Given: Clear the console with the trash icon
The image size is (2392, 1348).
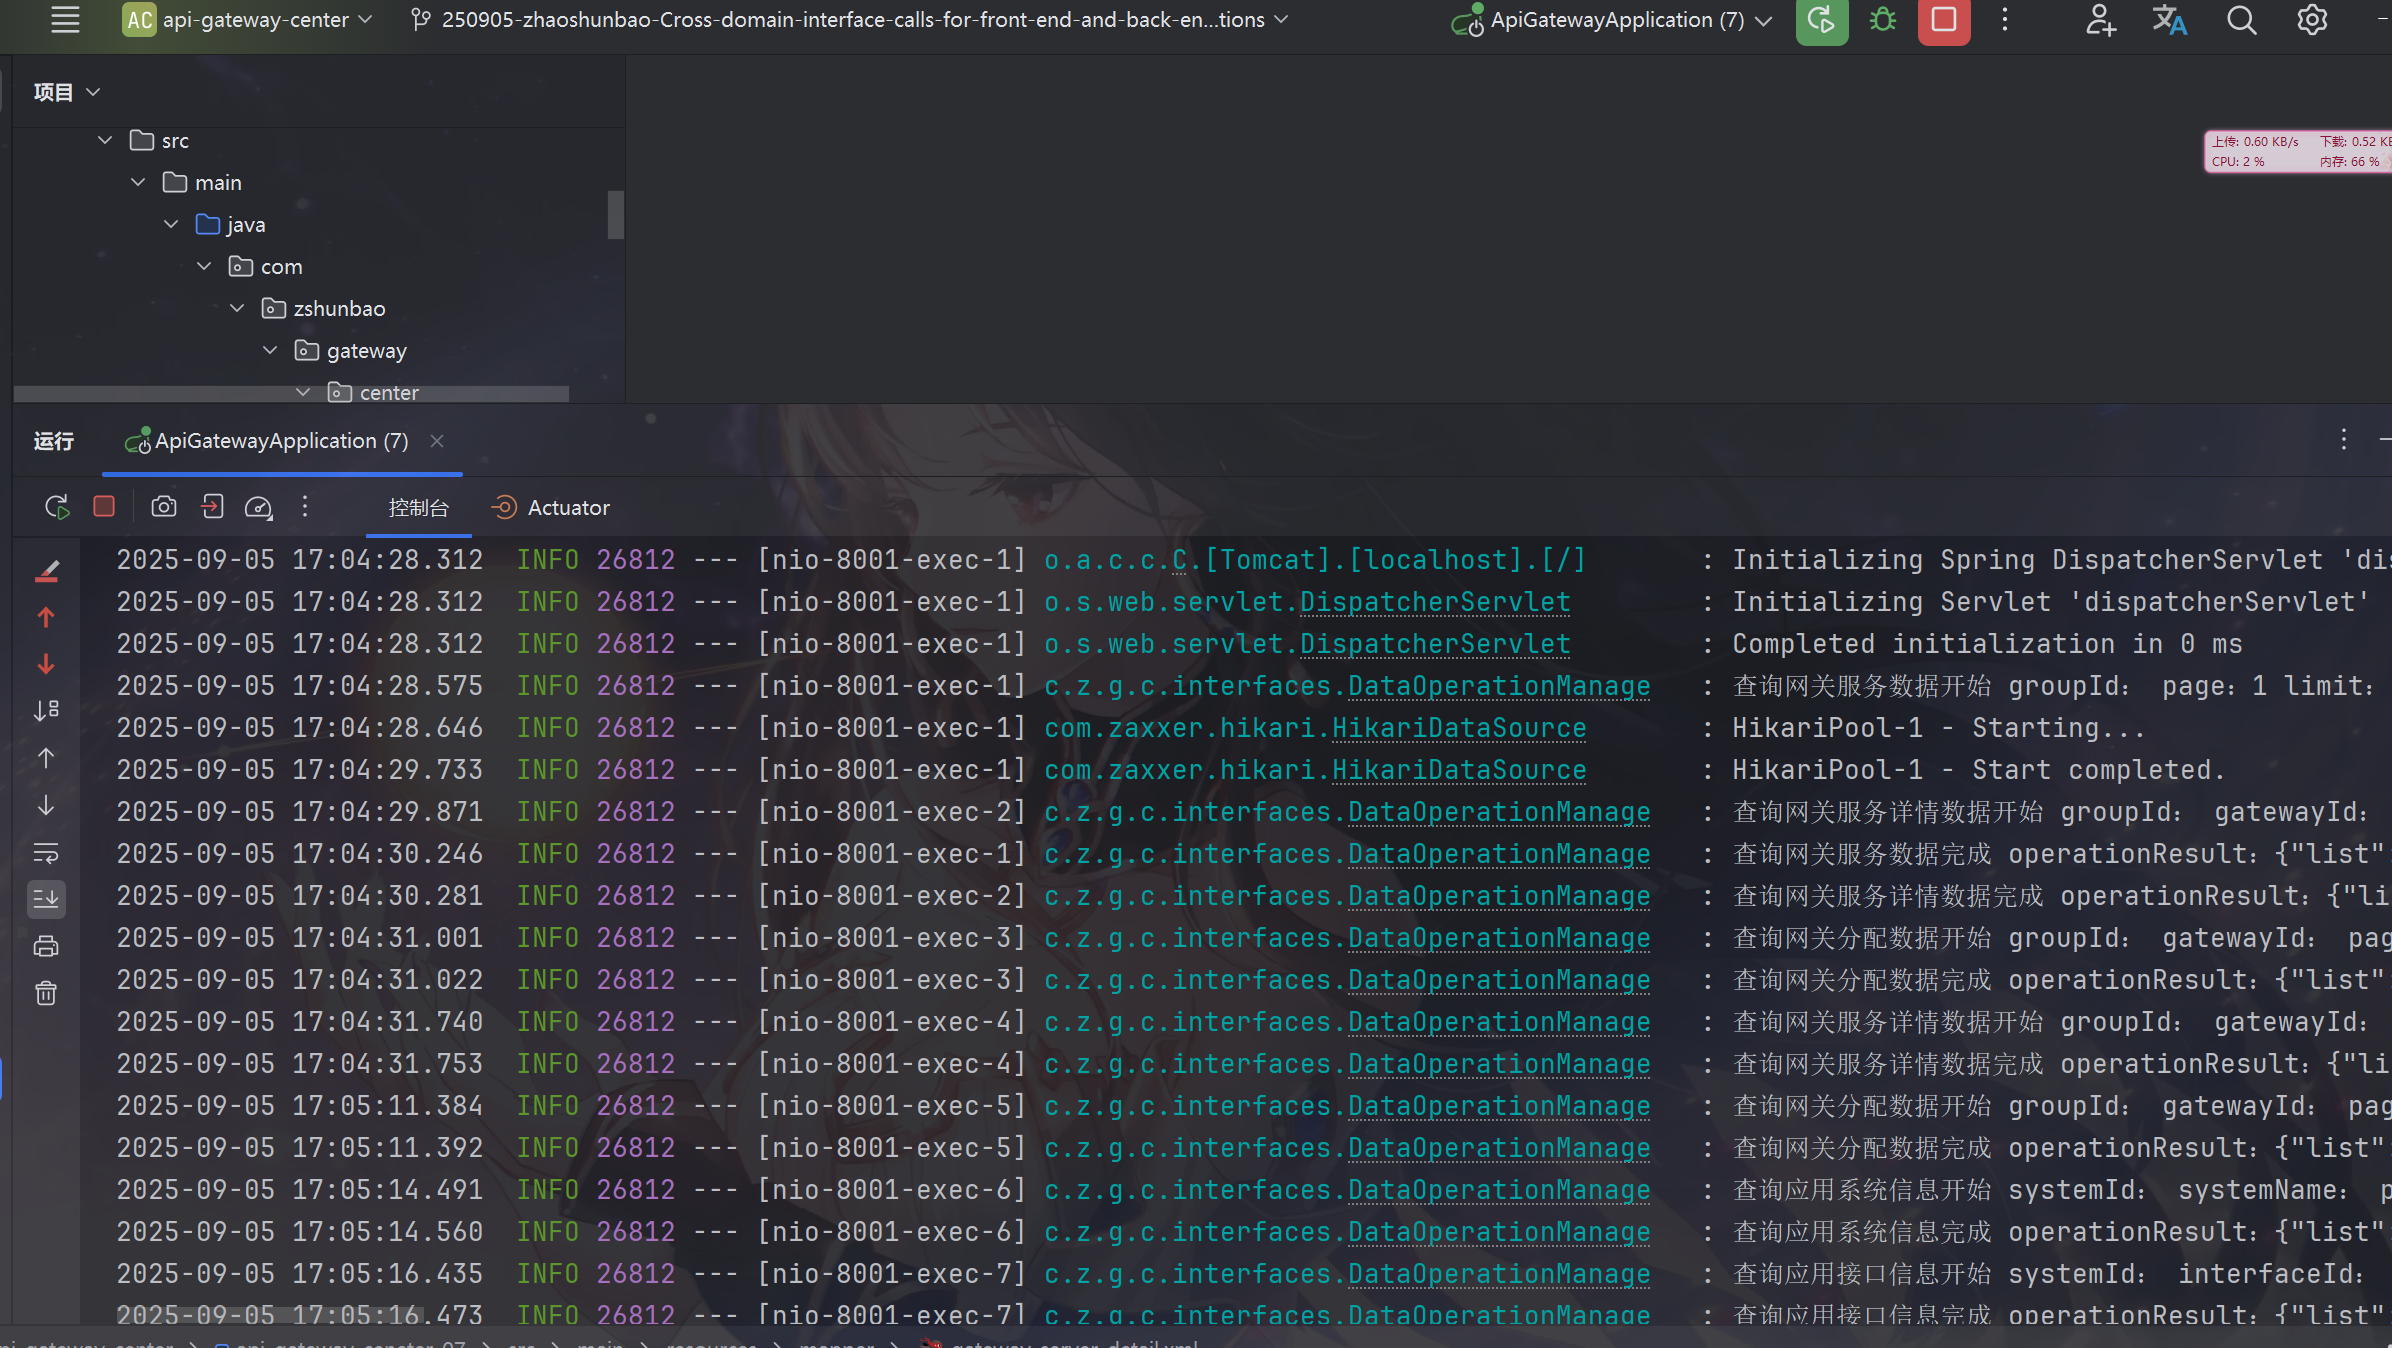Looking at the screenshot, I should (46, 993).
